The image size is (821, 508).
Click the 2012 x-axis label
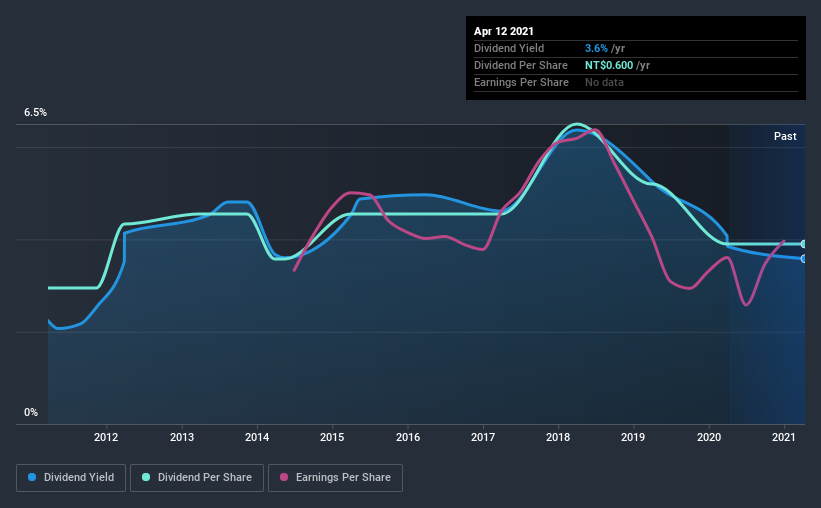coord(106,437)
